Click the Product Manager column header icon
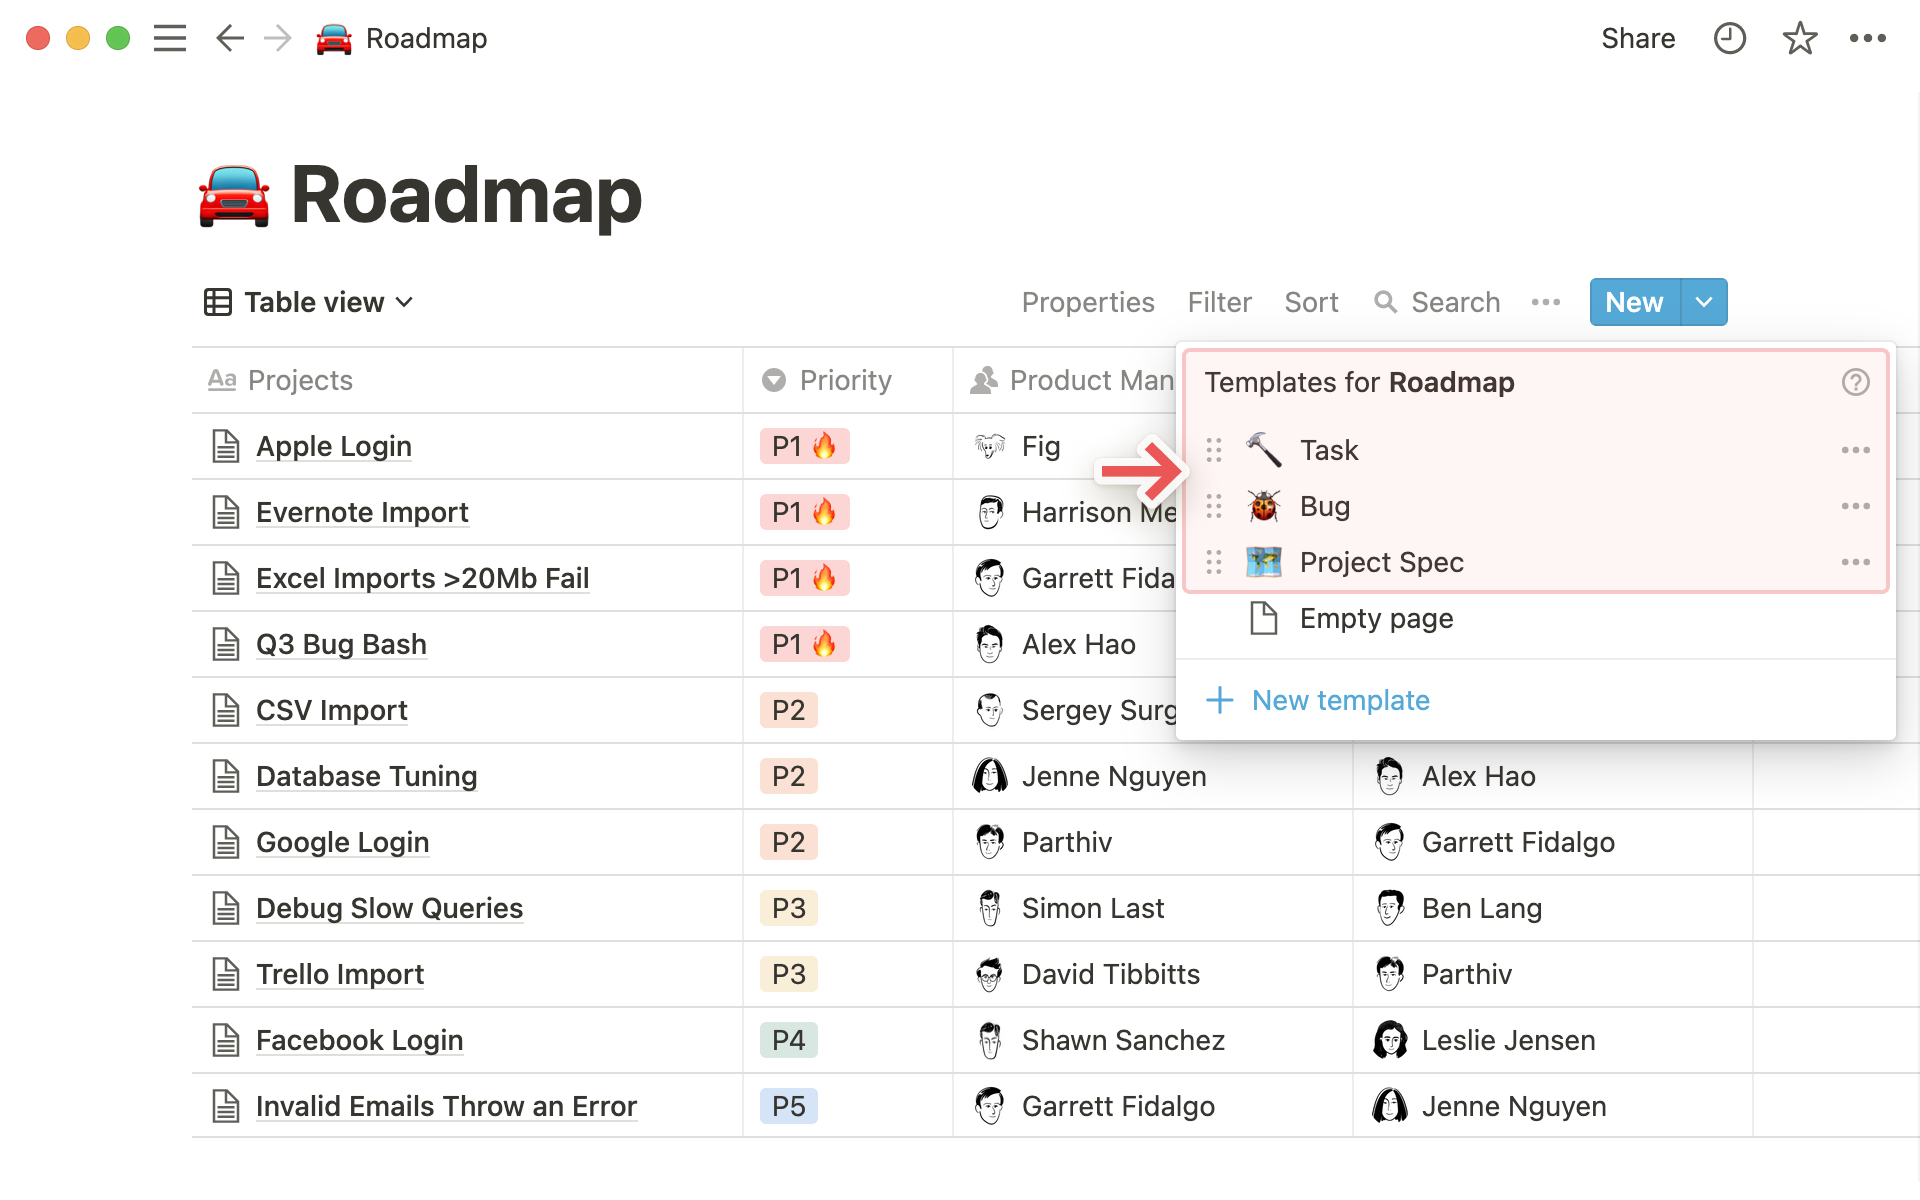The height and width of the screenshot is (1200, 1920). click(x=983, y=379)
